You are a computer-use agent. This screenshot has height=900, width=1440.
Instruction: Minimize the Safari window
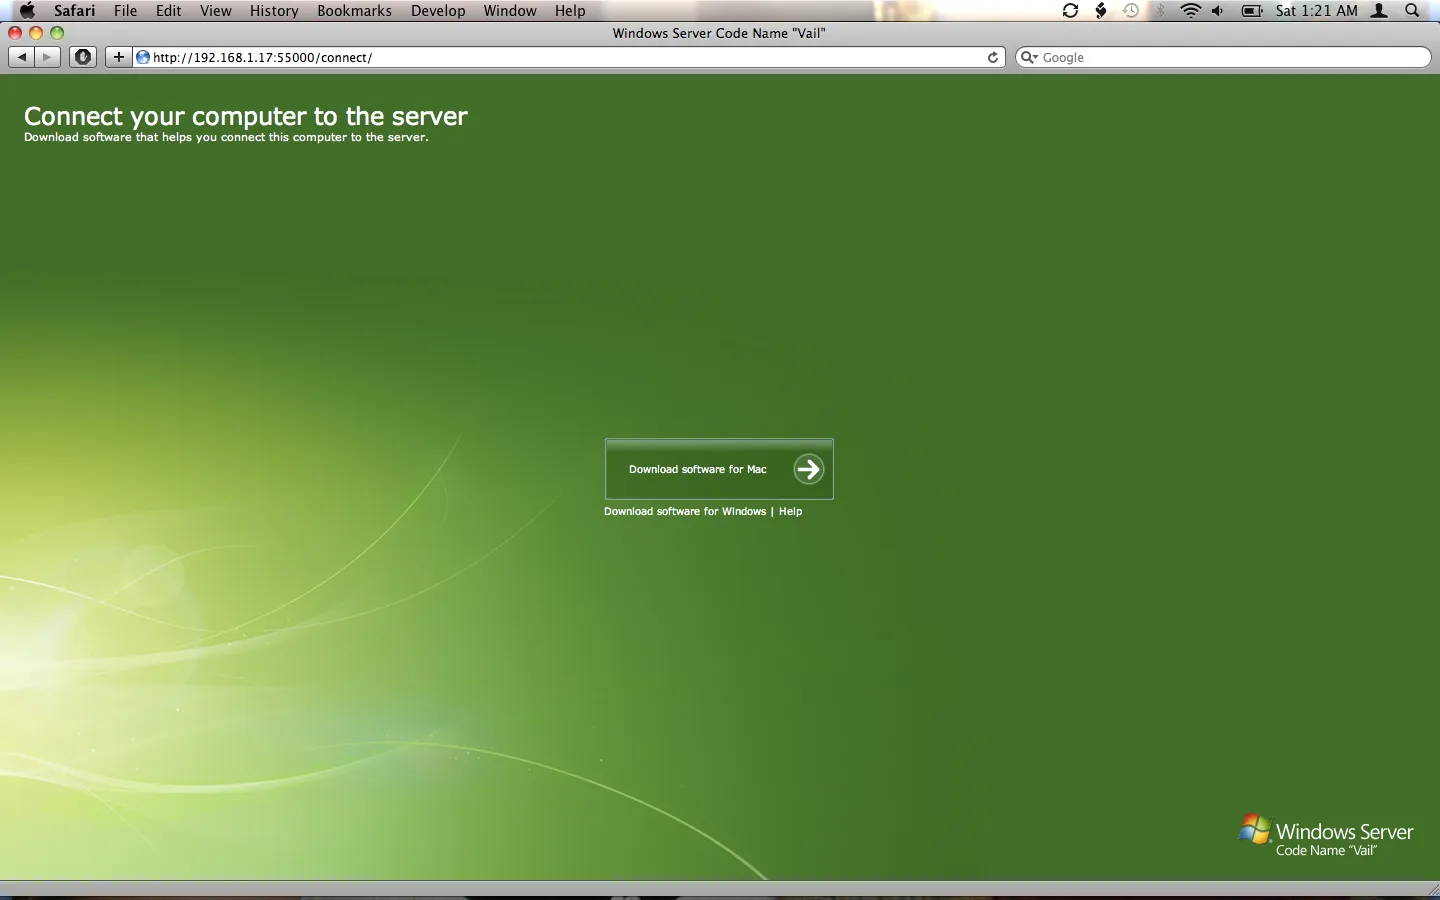(36, 33)
